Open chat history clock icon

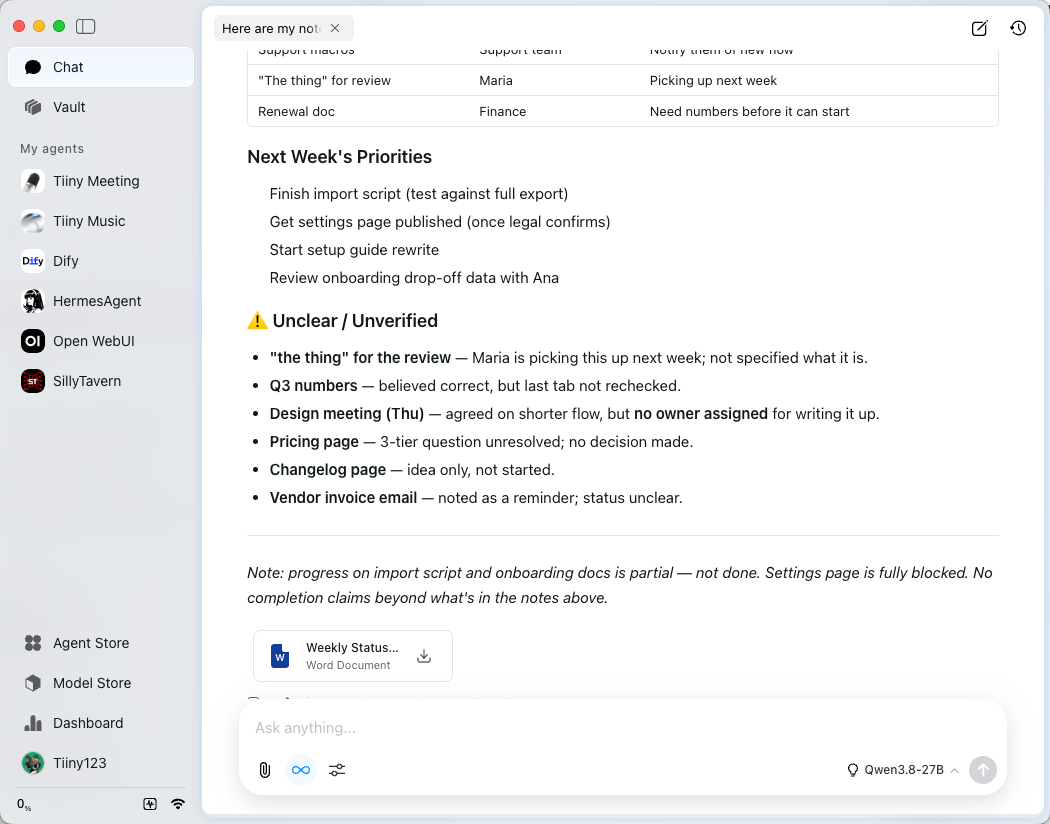tap(1018, 28)
